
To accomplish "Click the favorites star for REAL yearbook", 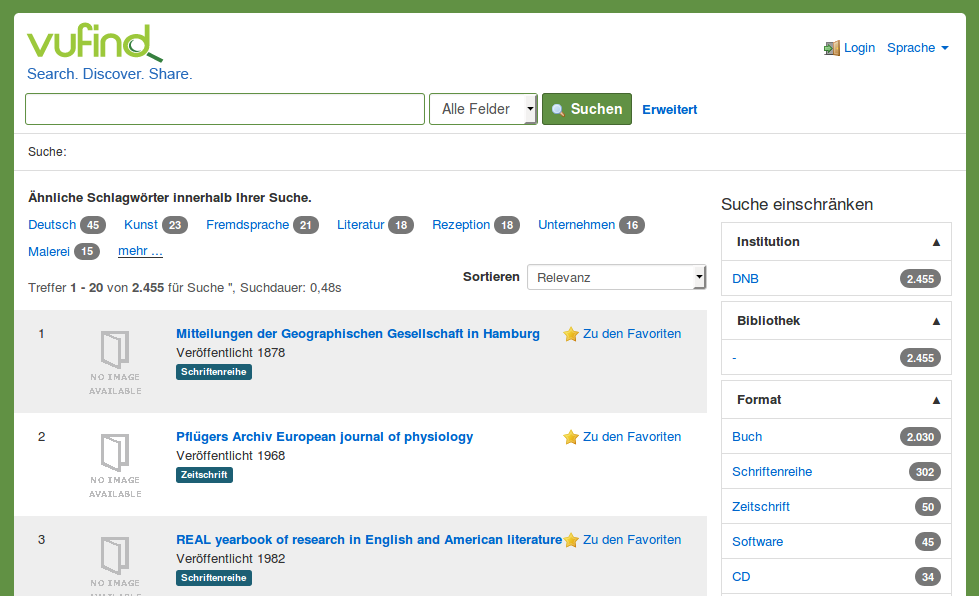I will pos(571,540).
